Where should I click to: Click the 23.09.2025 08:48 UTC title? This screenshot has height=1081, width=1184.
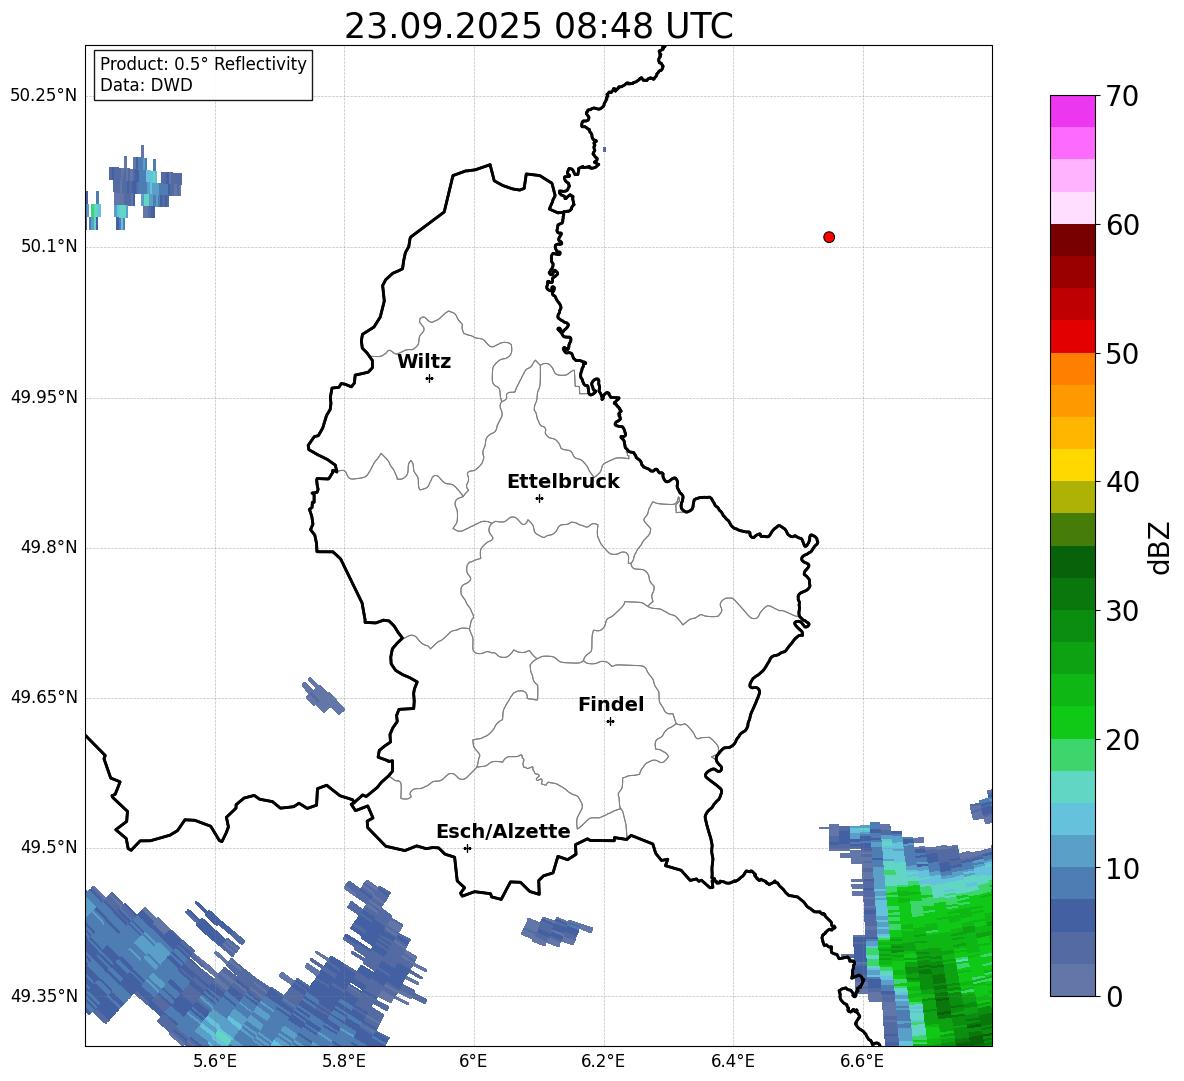click(538, 26)
